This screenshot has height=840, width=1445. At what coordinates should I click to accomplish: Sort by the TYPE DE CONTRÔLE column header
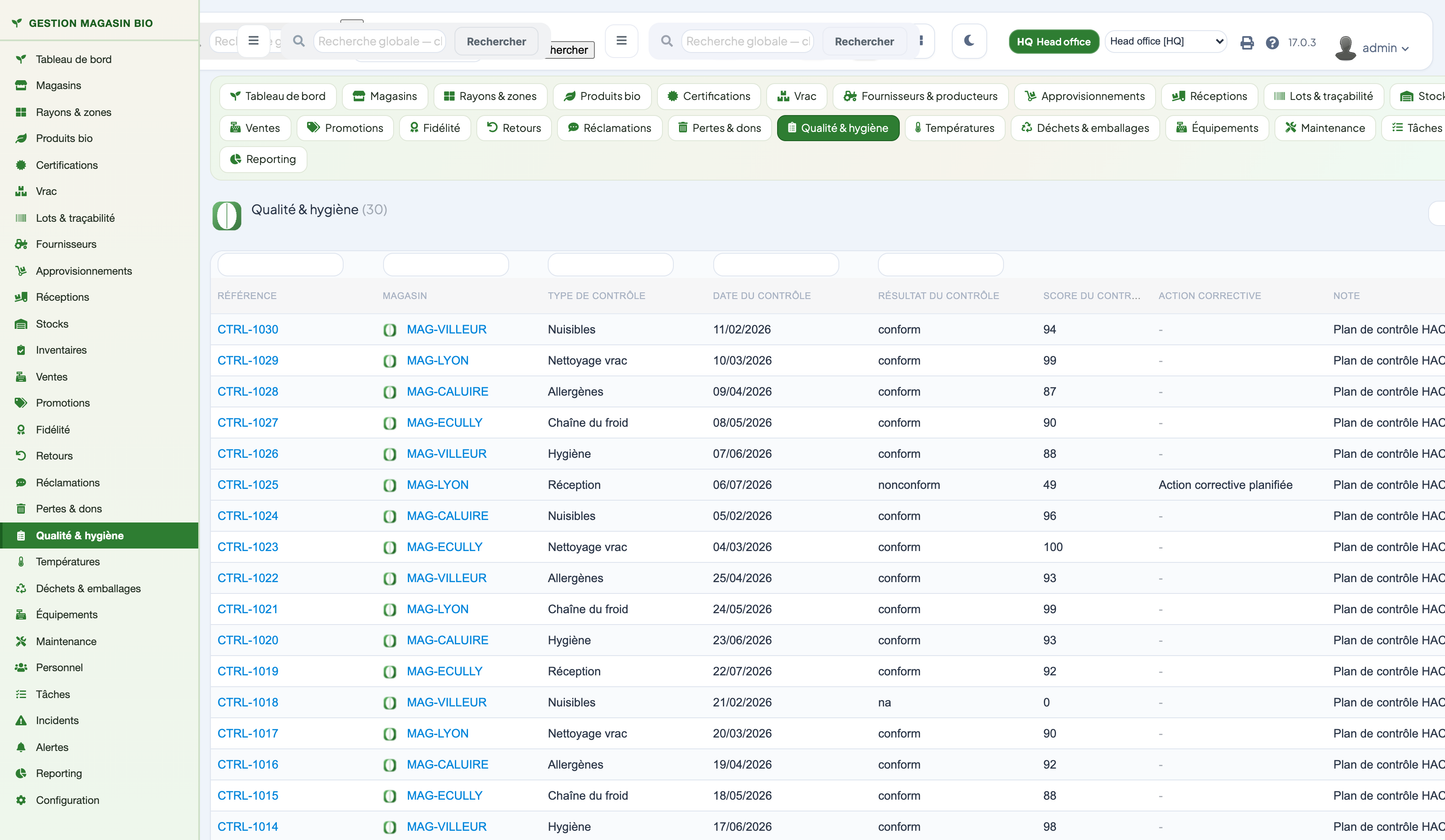596,296
